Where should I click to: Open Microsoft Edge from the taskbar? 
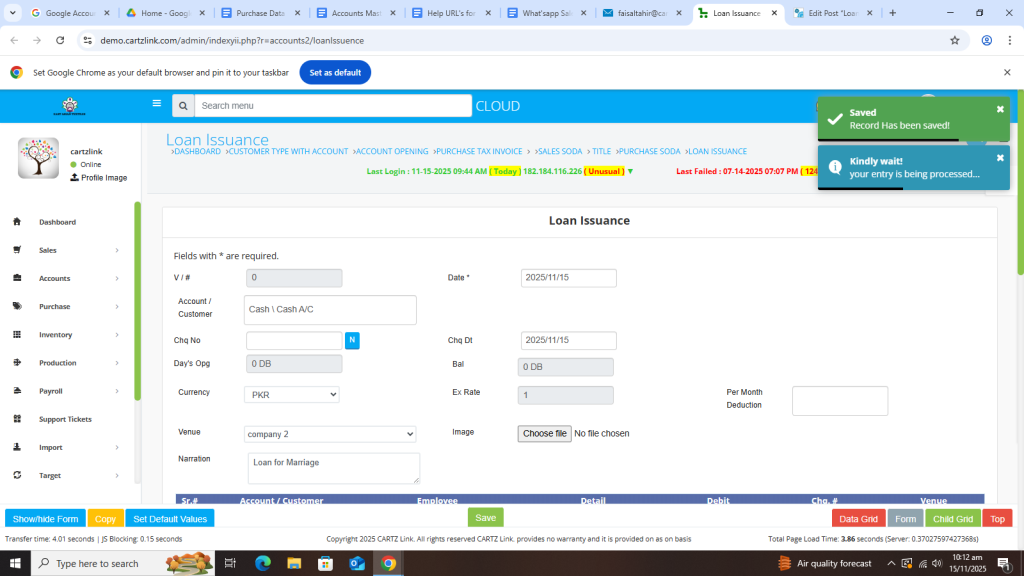pos(263,563)
